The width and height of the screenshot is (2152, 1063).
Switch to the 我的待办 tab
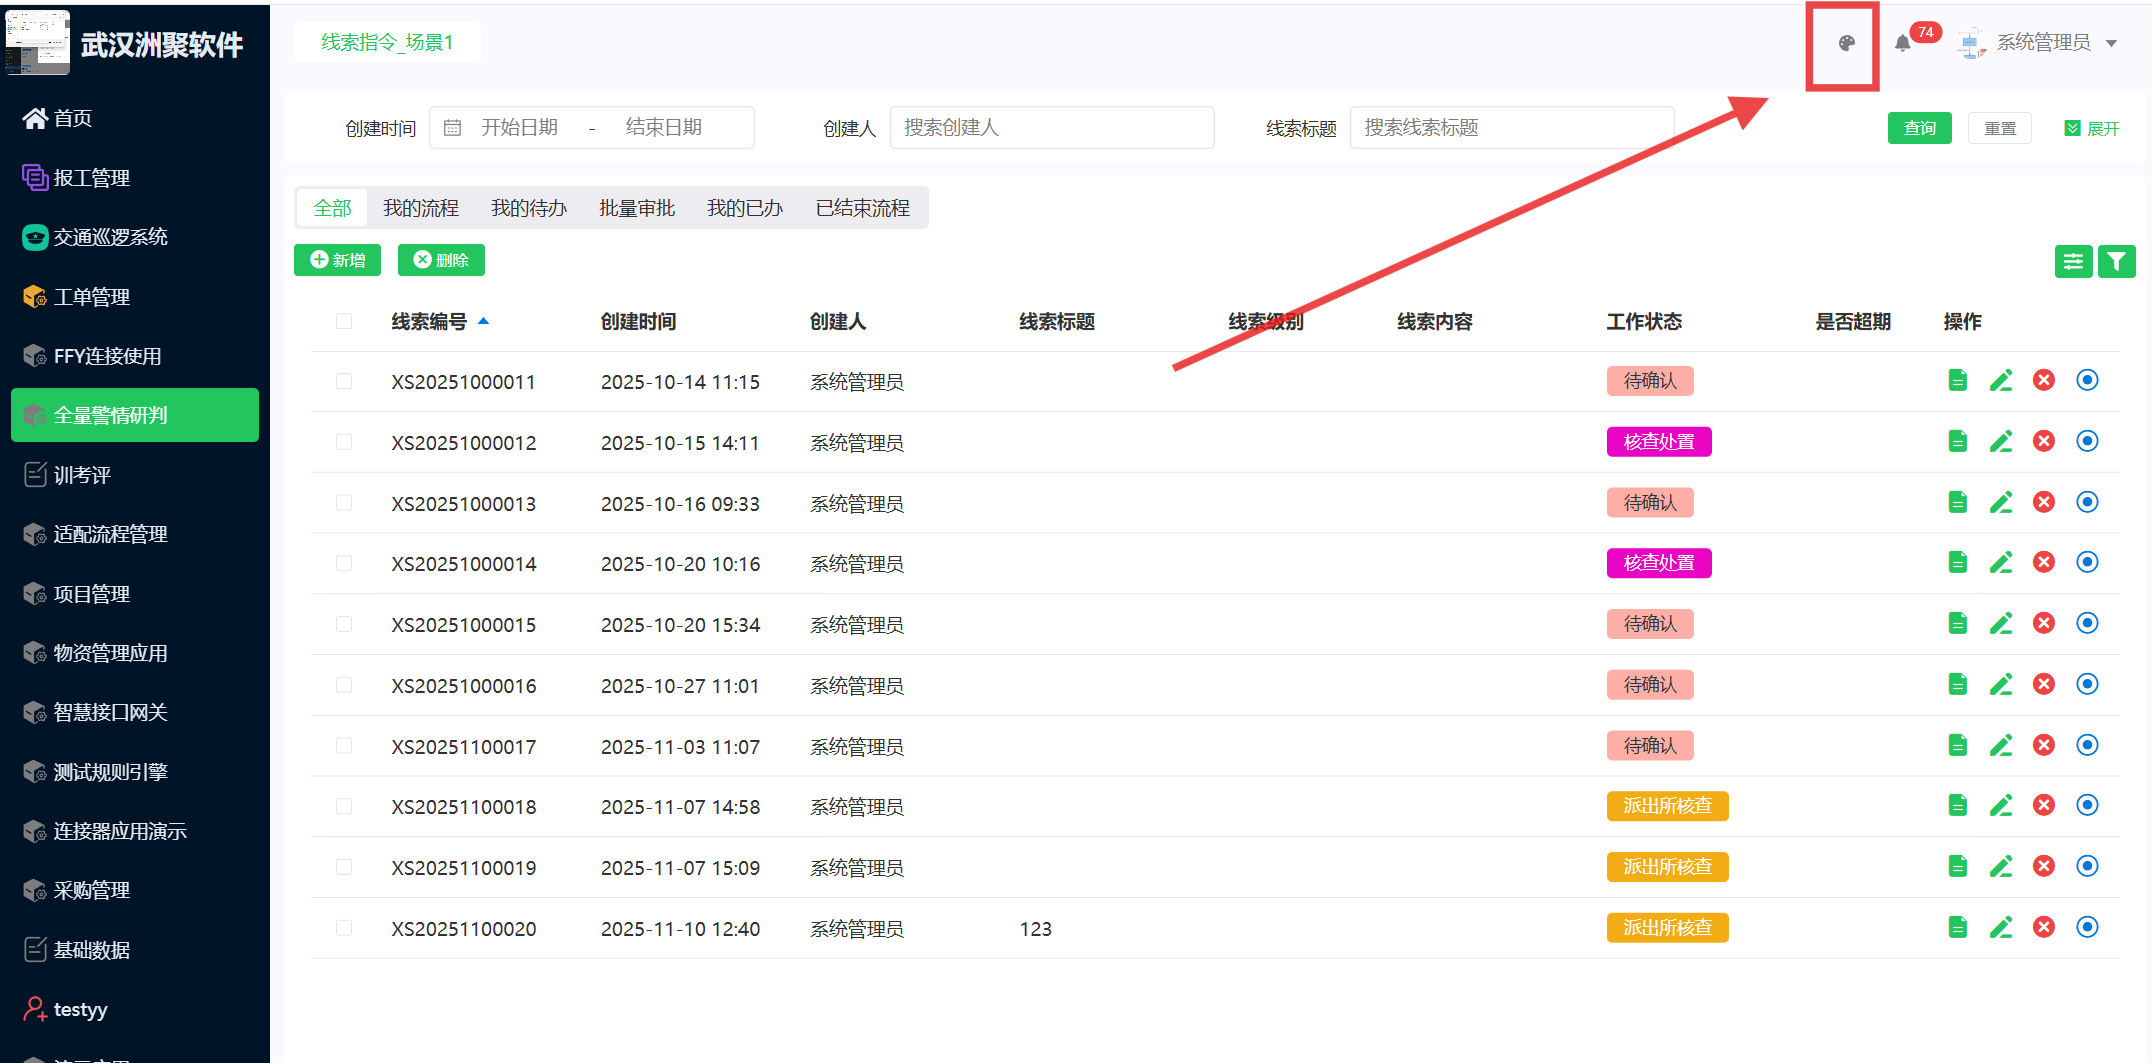tap(528, 208)
